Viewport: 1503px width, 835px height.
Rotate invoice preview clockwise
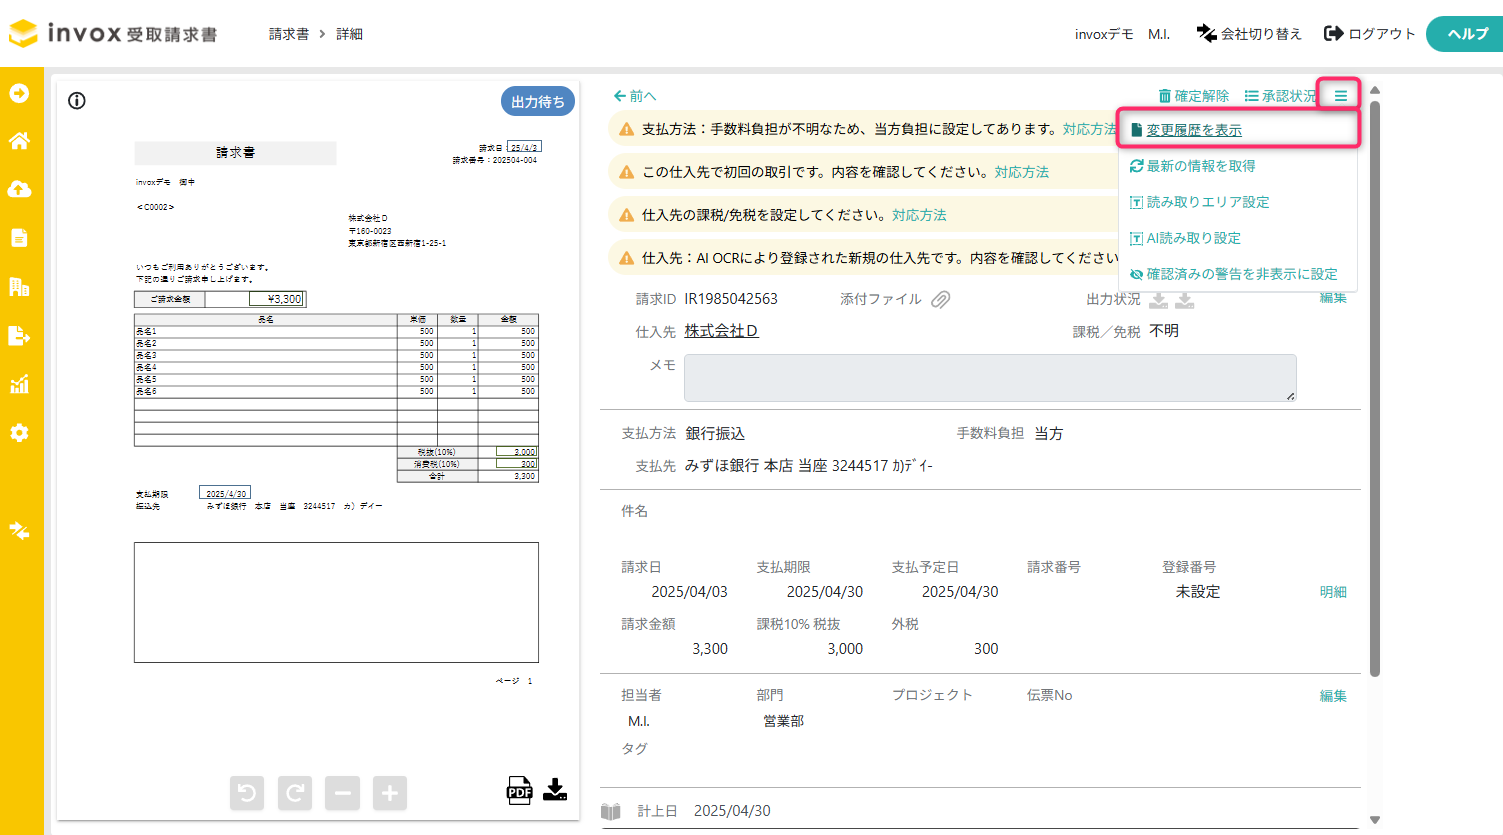(x=295, y=793)
